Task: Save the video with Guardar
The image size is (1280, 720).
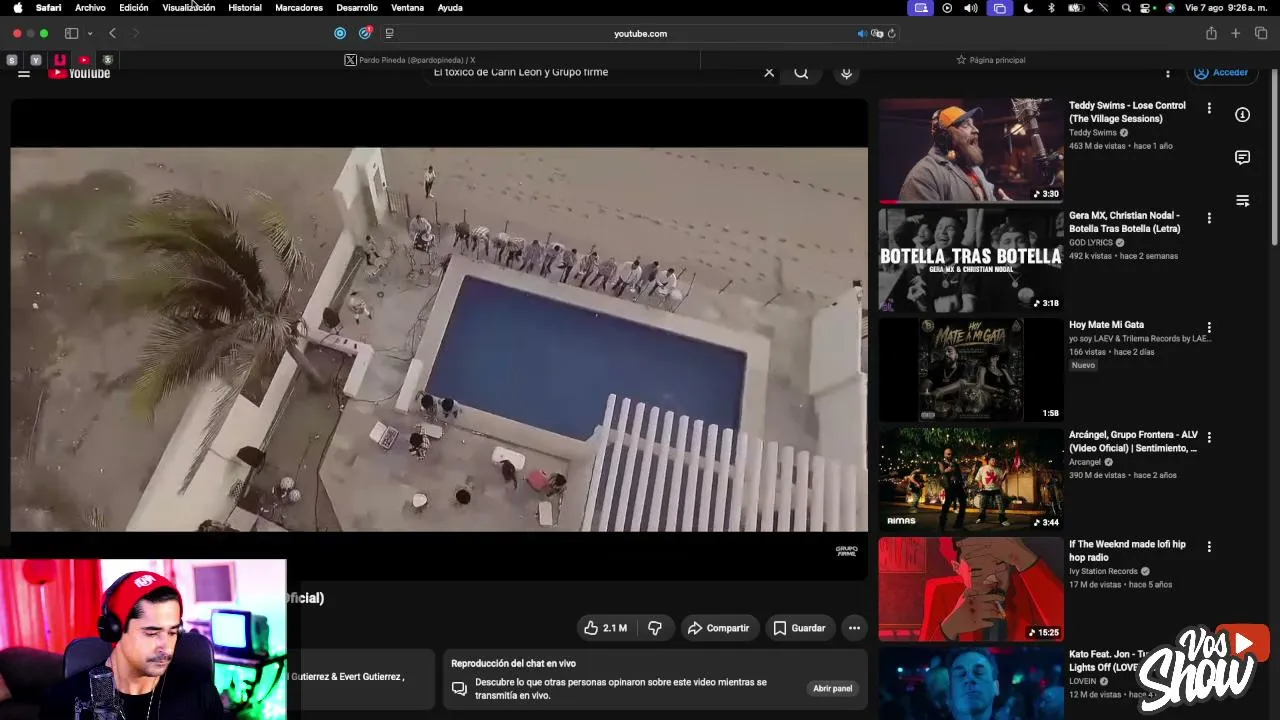Action: pyautogui.click(x=799, y=628)
